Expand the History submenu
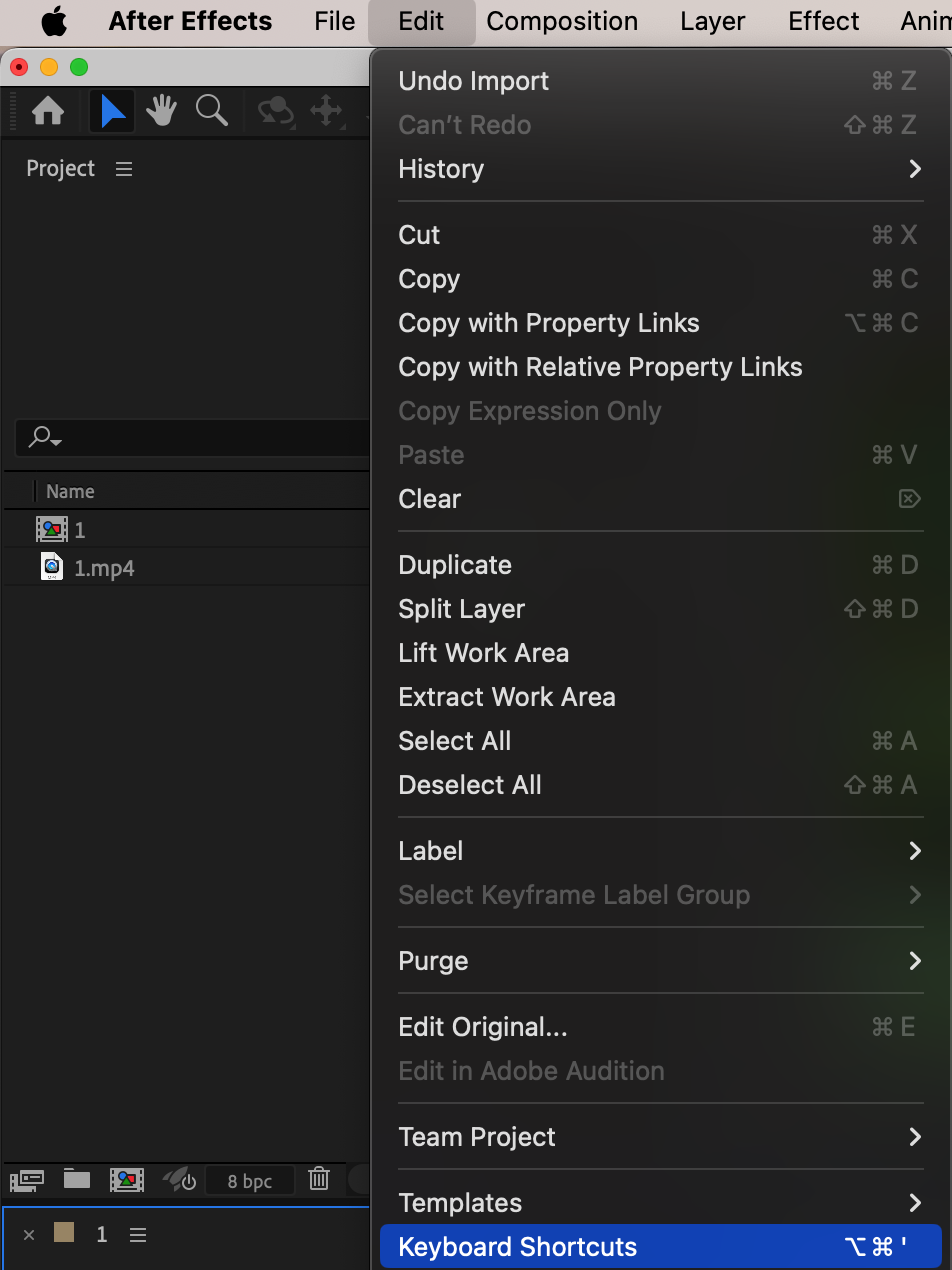The width and height of the screenshot is (952, 1270). click(914, 169)
